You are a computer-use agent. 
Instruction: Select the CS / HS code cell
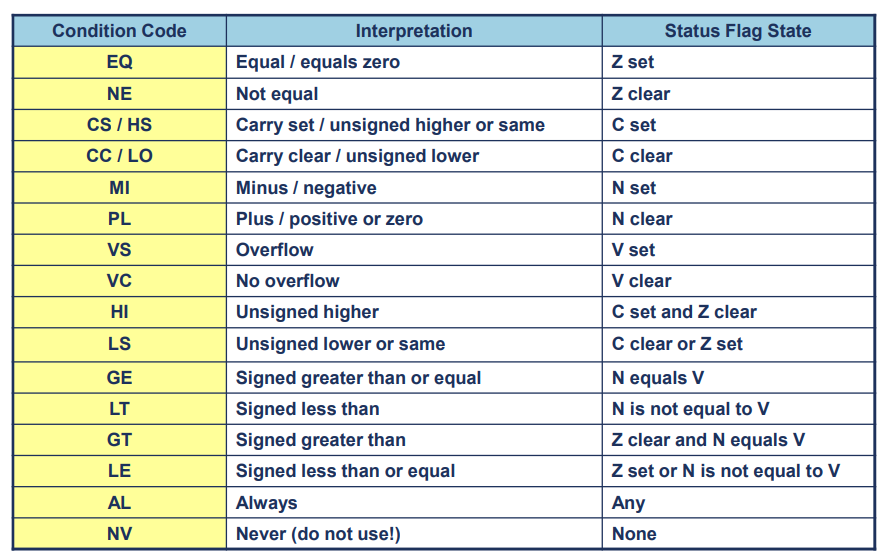pyautogui.click(x=119, y=125)
